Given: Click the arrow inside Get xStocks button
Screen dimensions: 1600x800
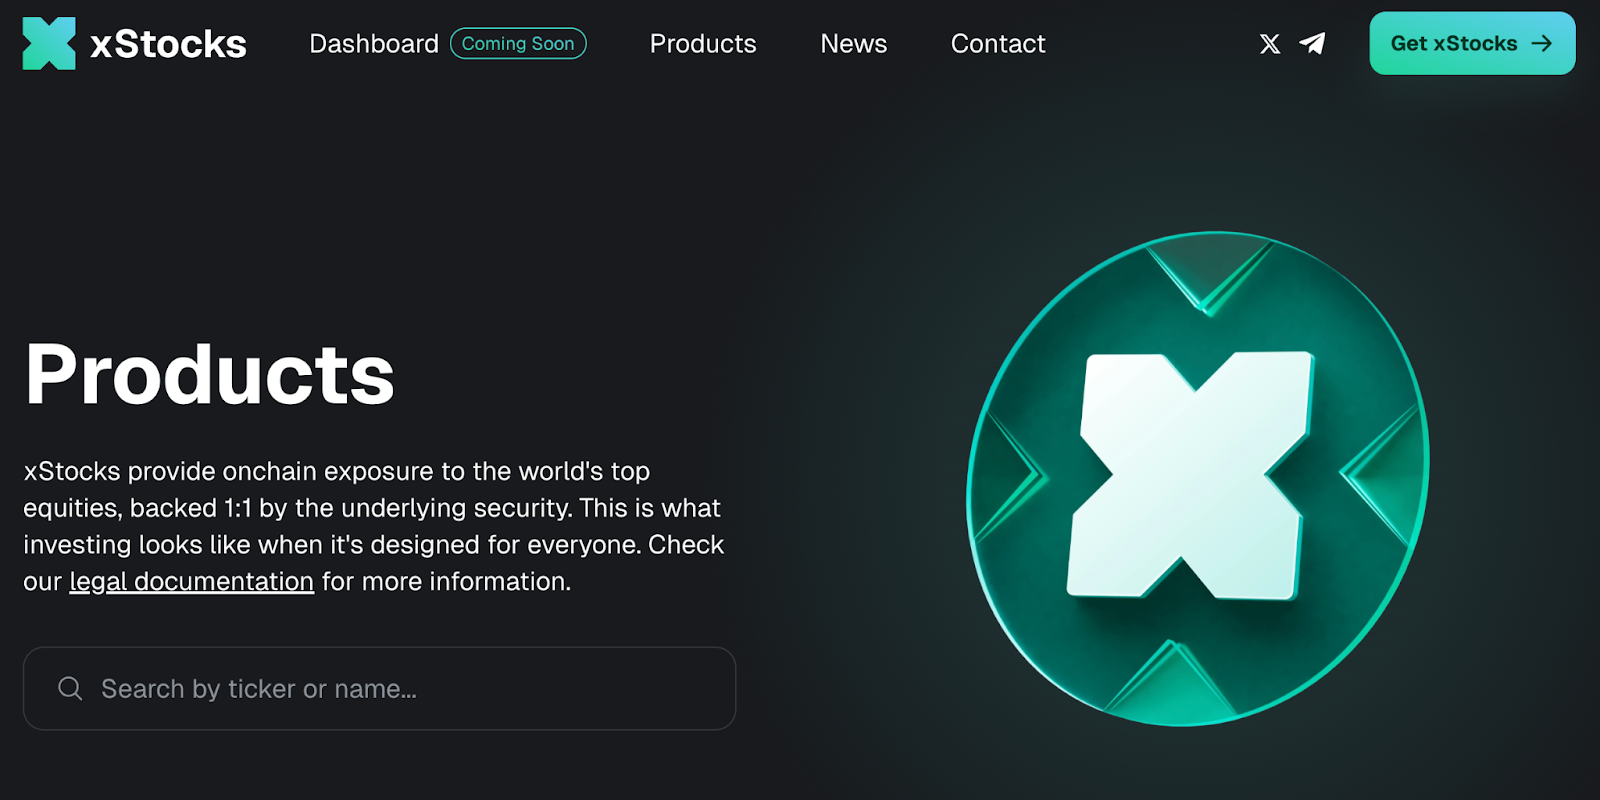Looking at the screenshot, I should pyautogui.click(x=1542, y=44).
